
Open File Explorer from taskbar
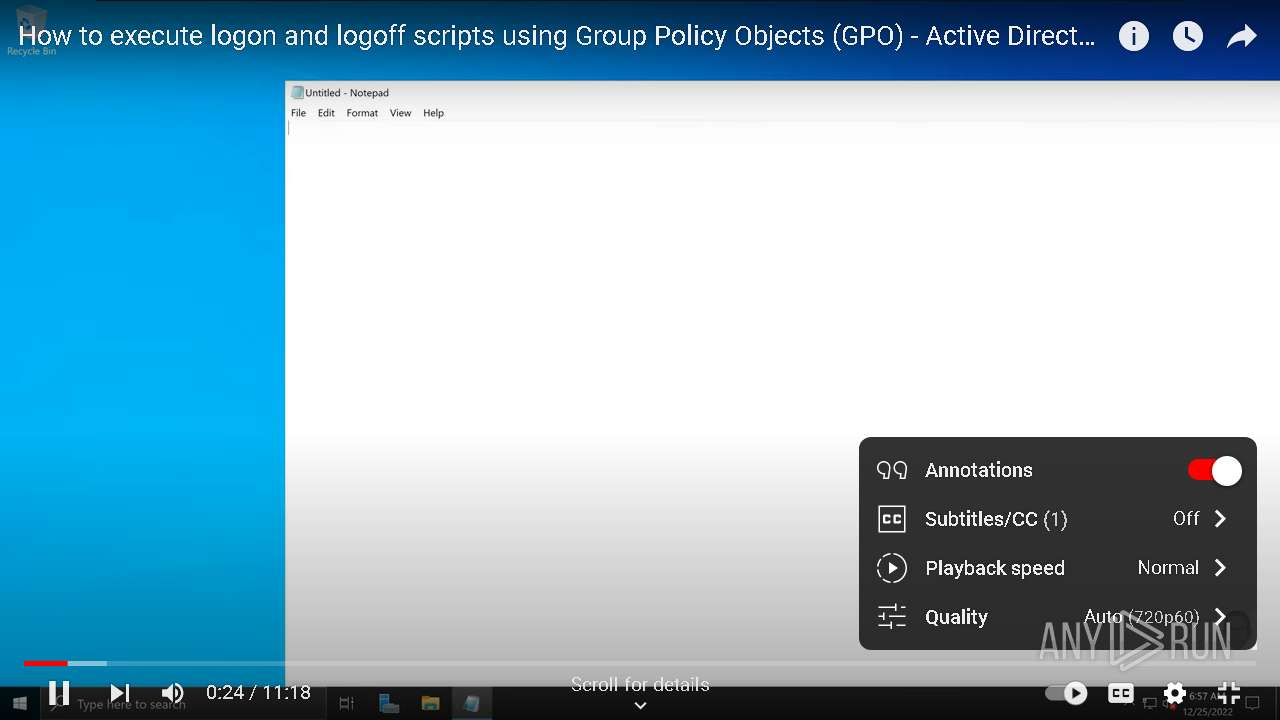(x=430, y=704)
